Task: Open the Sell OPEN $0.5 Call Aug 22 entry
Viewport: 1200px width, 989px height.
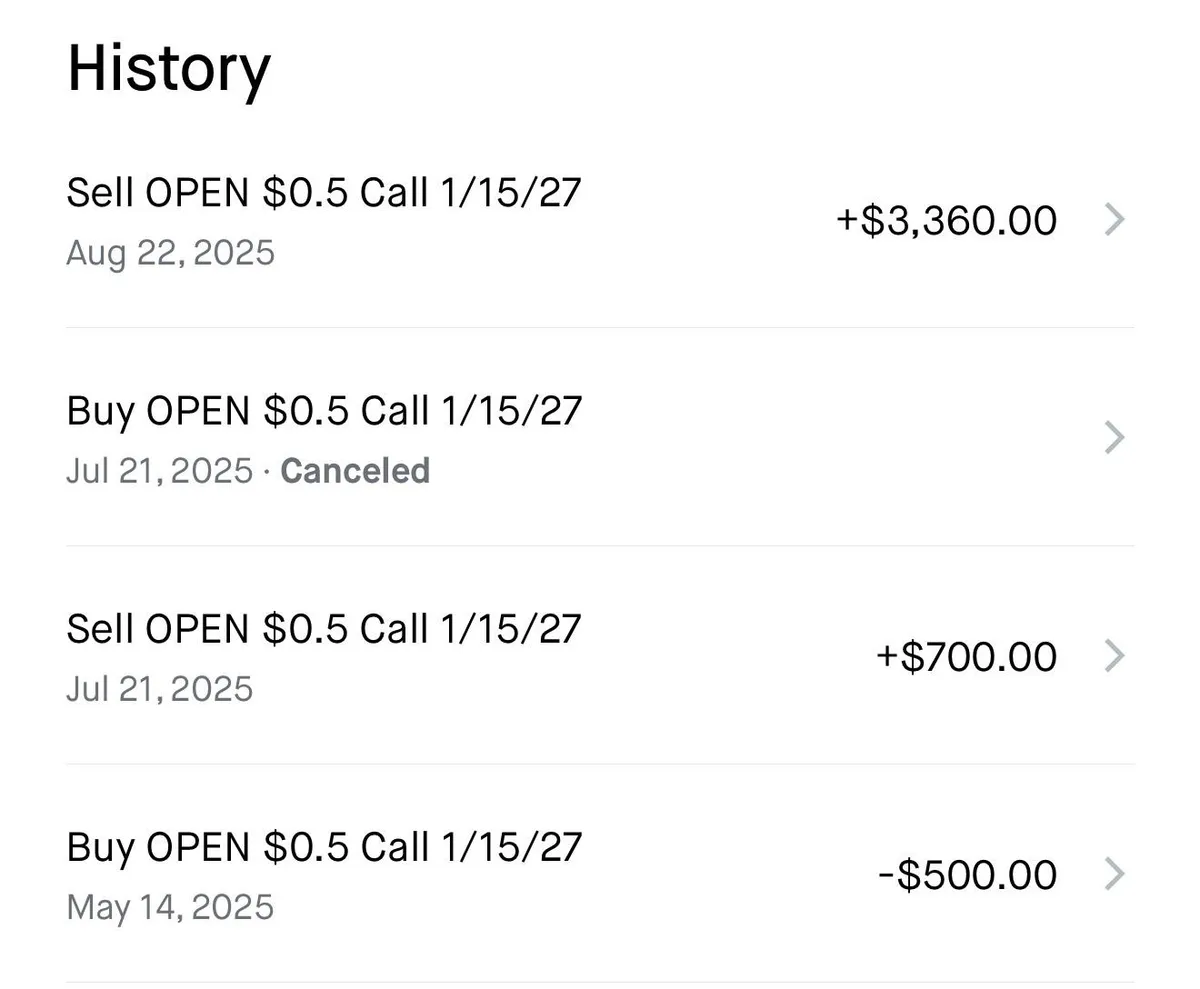Action: coord(324,191)
